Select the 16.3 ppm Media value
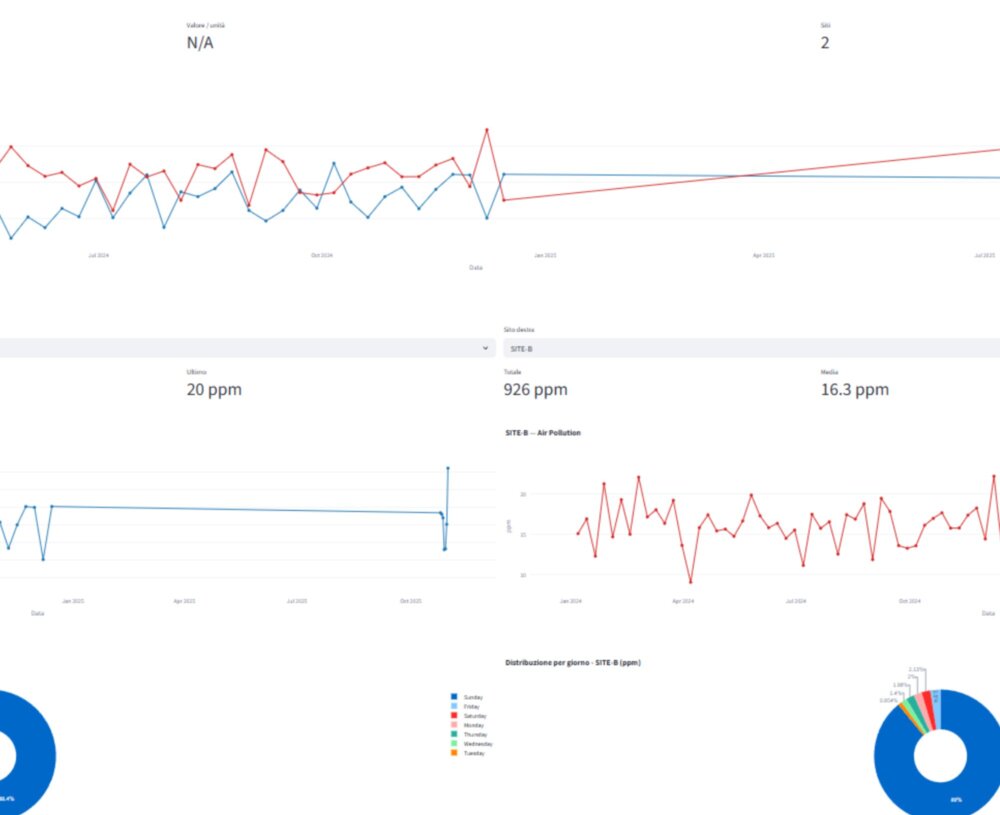The width and height of the screenshot is (1000, 815). coord(854,390)
